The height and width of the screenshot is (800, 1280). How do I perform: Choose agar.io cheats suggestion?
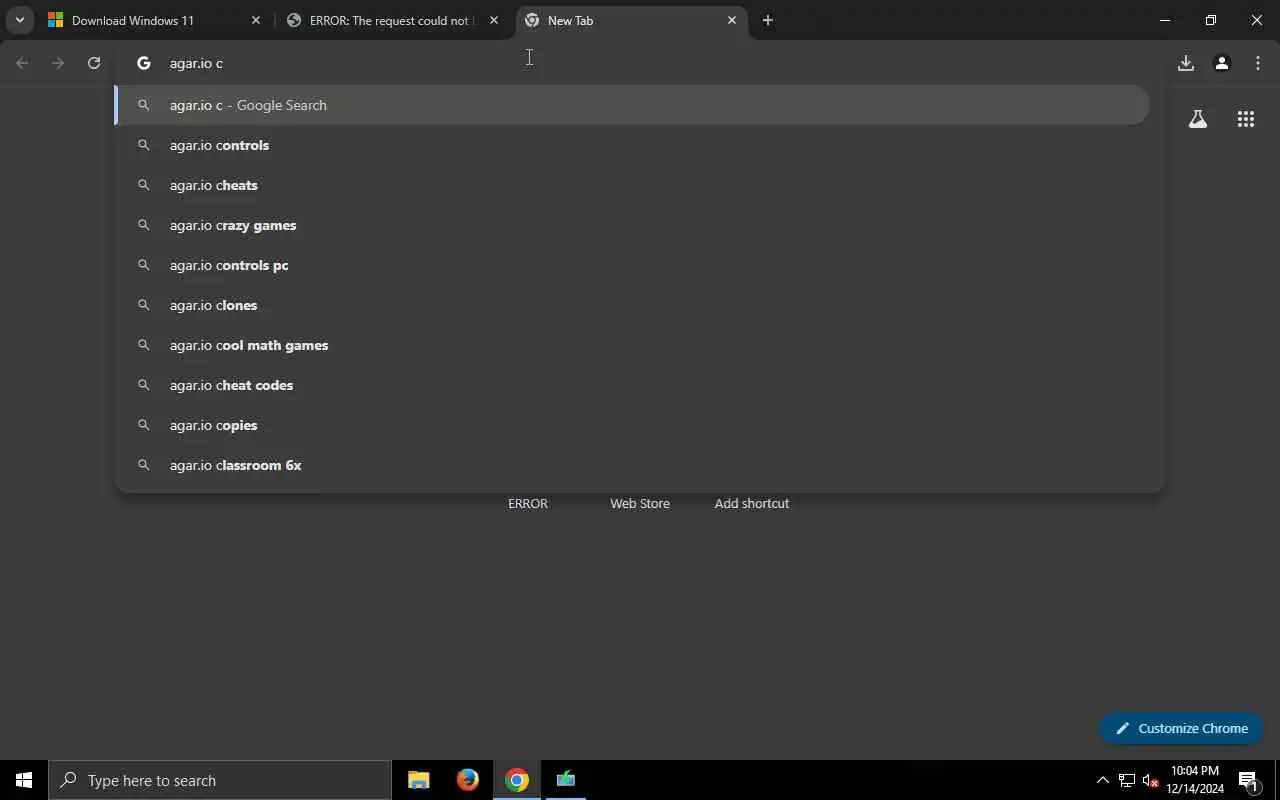pos(632,185)
